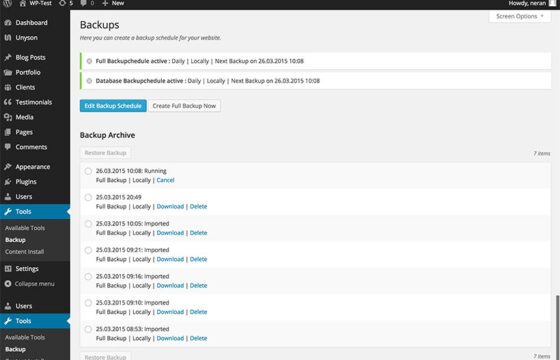Image resolution: width=560 pixels, height=360 pixels.
Task: Cancel the running 26.03.2015 10:08 backup
Action: coord(165,180)
